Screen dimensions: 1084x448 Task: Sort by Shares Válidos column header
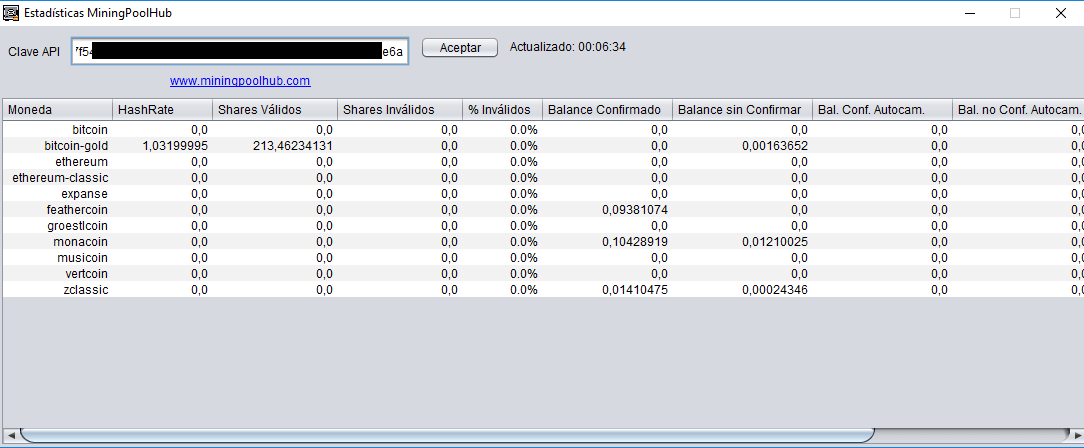point(275,110)
